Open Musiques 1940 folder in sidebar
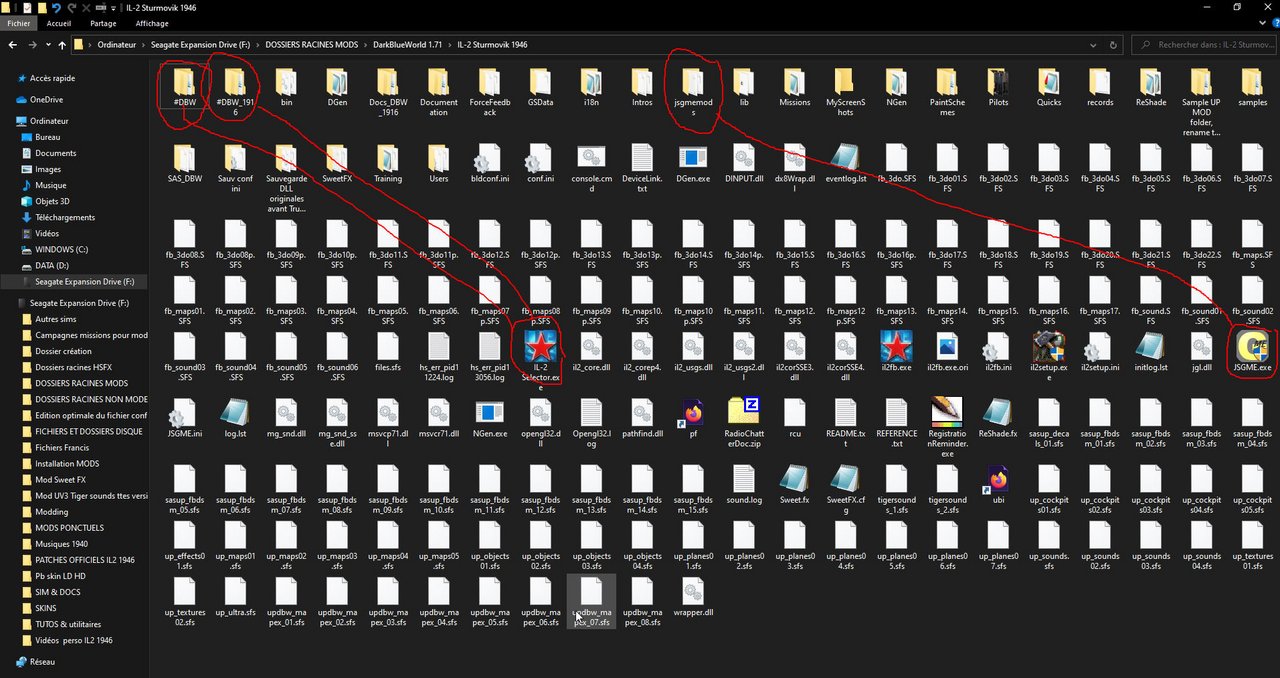This screenshot has width=1280, height=678. 62,543
